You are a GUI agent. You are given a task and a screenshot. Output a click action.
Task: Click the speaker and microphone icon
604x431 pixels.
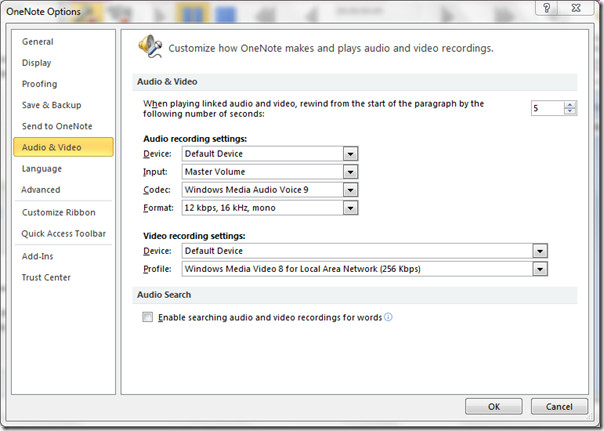(x=150, y=46)
